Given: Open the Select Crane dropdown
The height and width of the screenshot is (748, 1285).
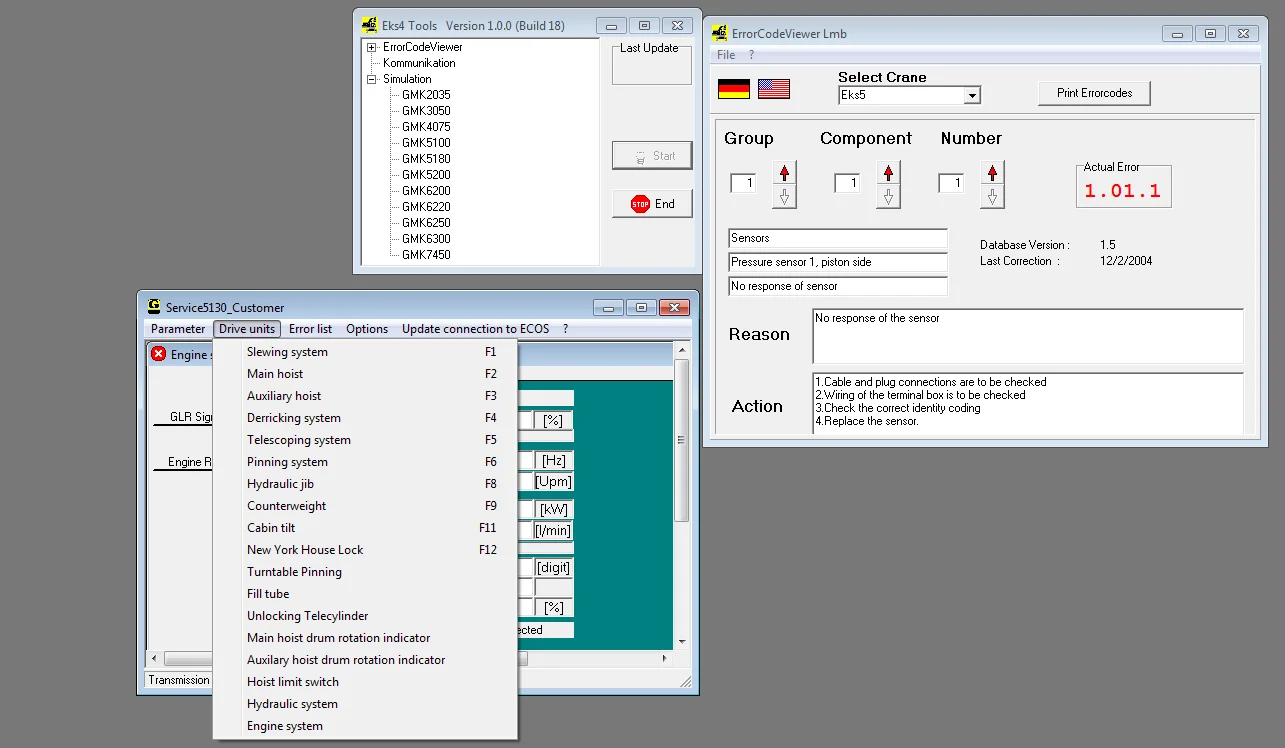Looking at the screenshot, I should pyautogui.click(x=972, y=96).
